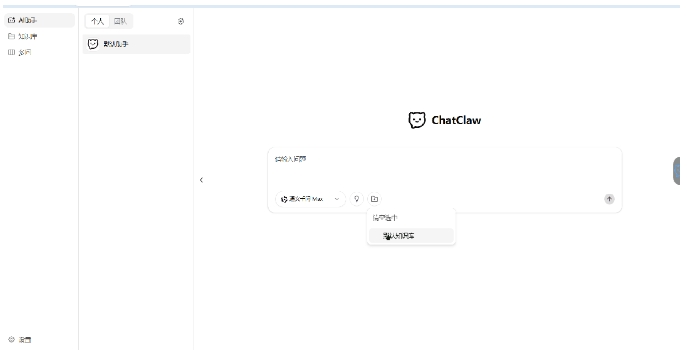Screen dimensions: 687x364
Task: Select the default assistant row
Action: coord(137,44)
